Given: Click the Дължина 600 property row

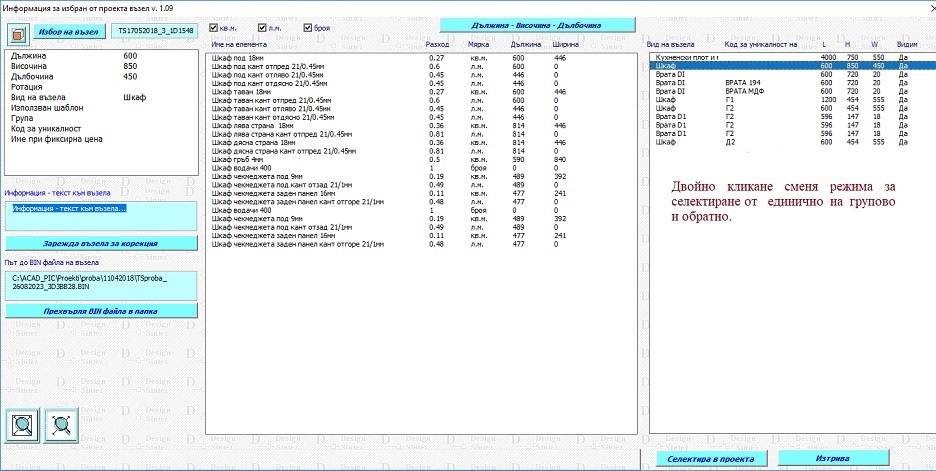Looking at the screenshot, I should [x=101, y=56].
